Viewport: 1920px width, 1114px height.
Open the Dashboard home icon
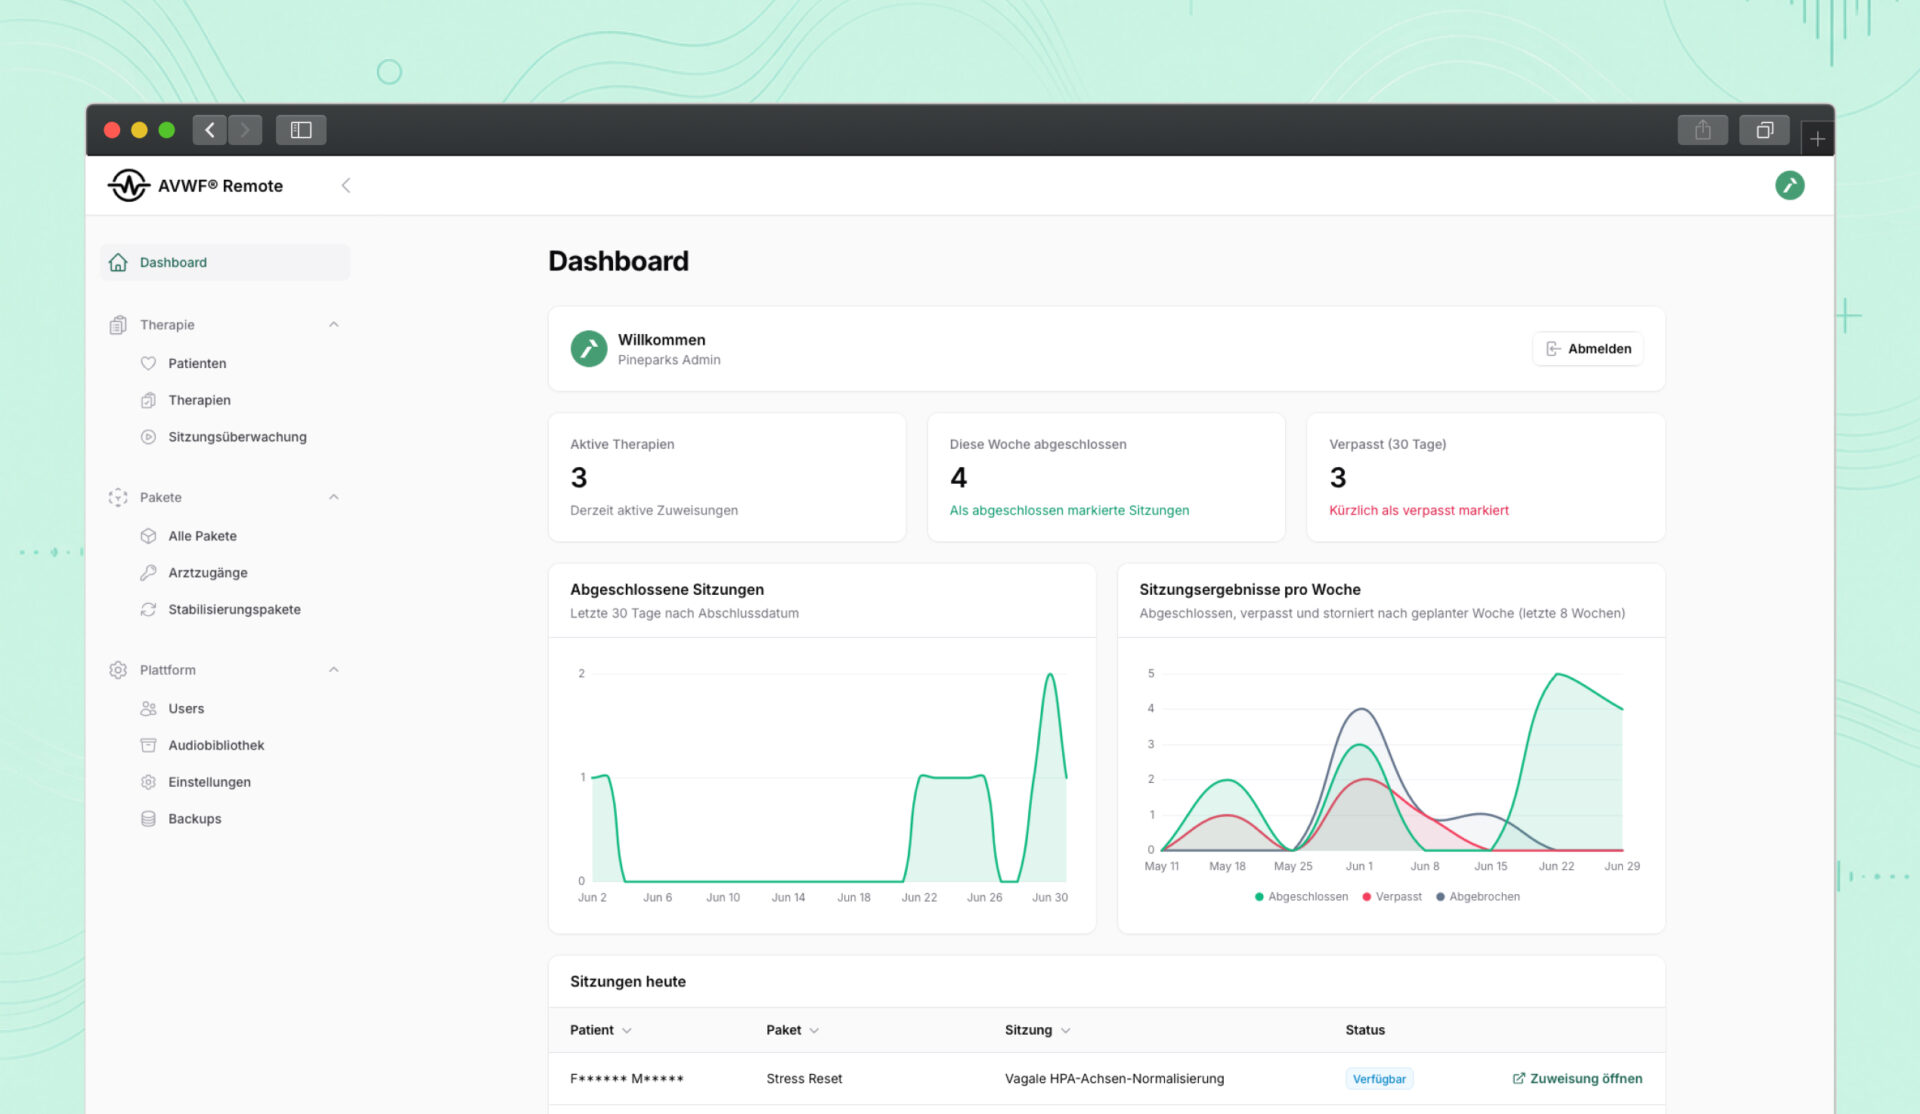[x=118, y=262]
